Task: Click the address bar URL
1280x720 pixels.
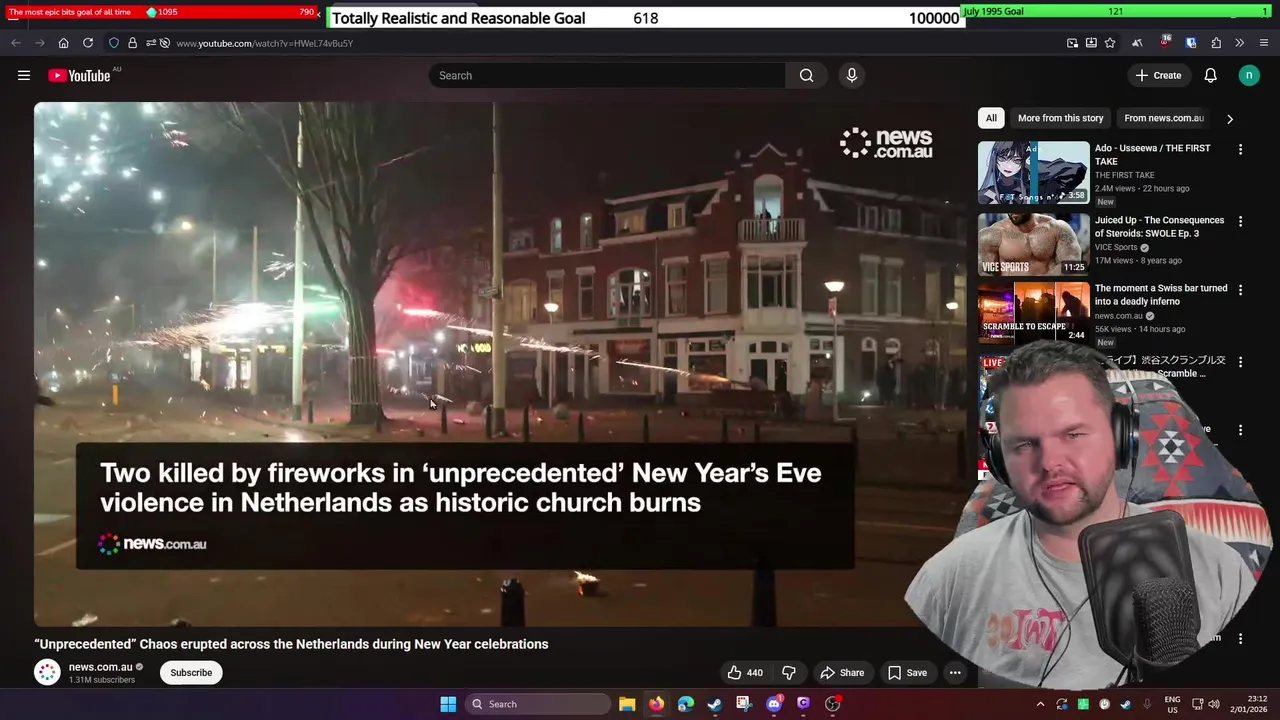Action: [x=265, y=43]
